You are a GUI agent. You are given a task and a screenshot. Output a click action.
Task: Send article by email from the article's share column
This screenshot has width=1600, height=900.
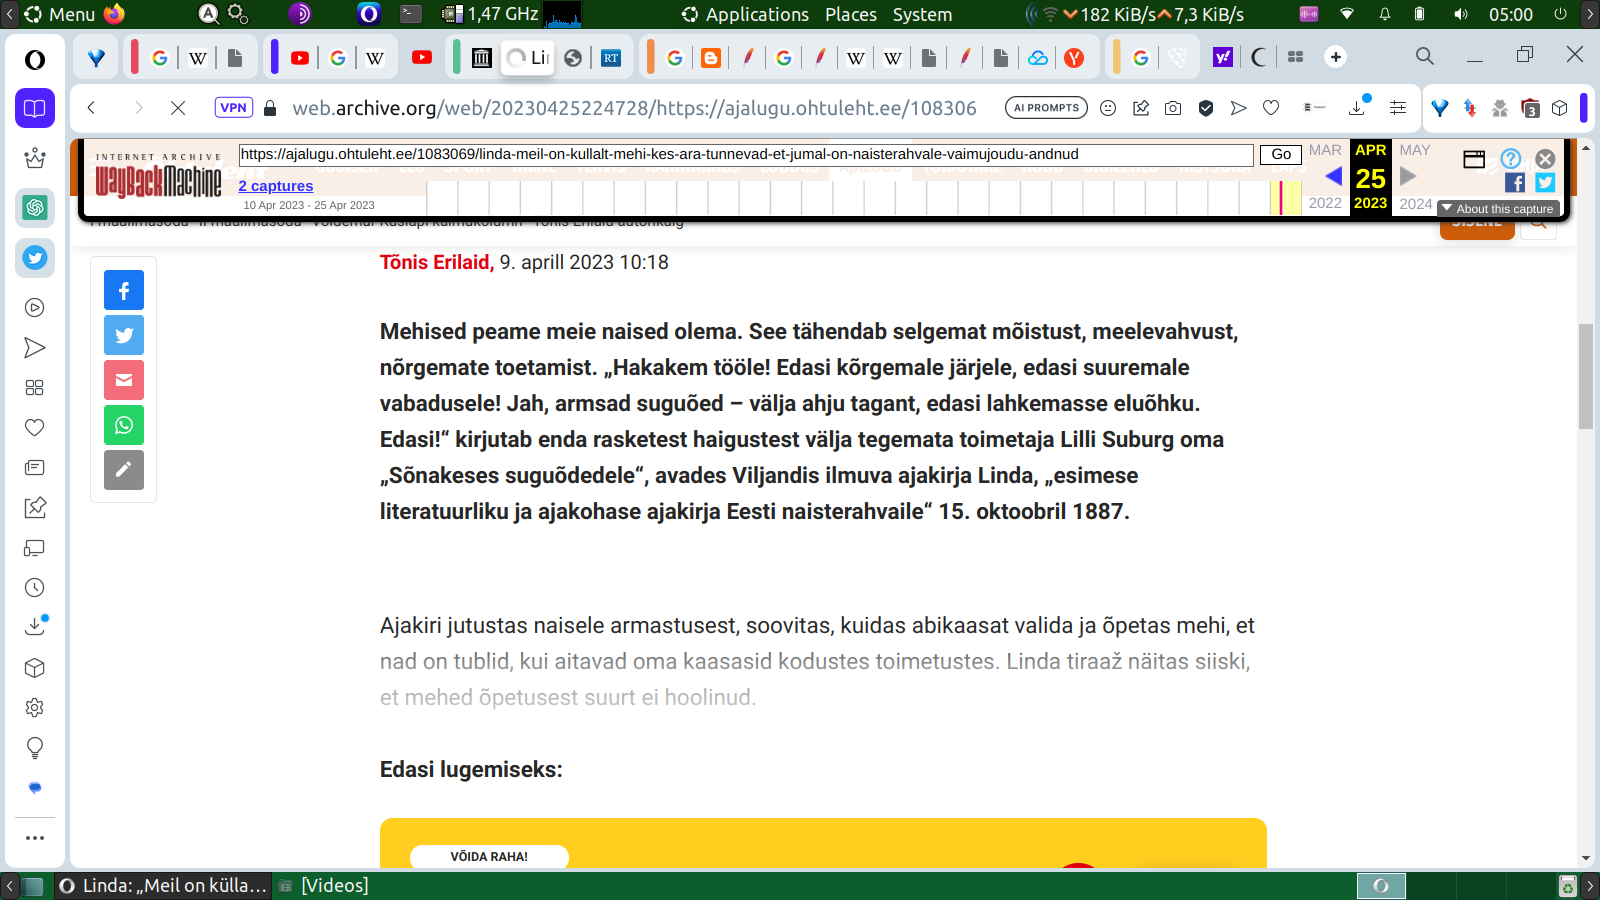coord(124,380)
